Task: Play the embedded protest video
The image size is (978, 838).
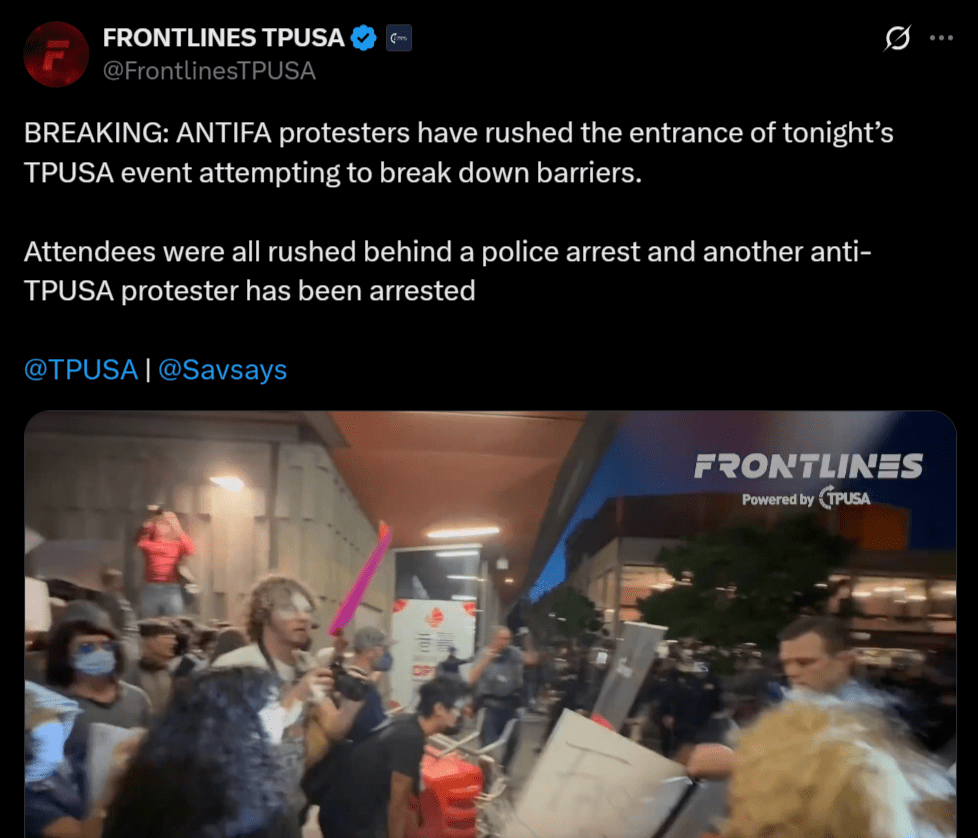Action: (490, 624)
